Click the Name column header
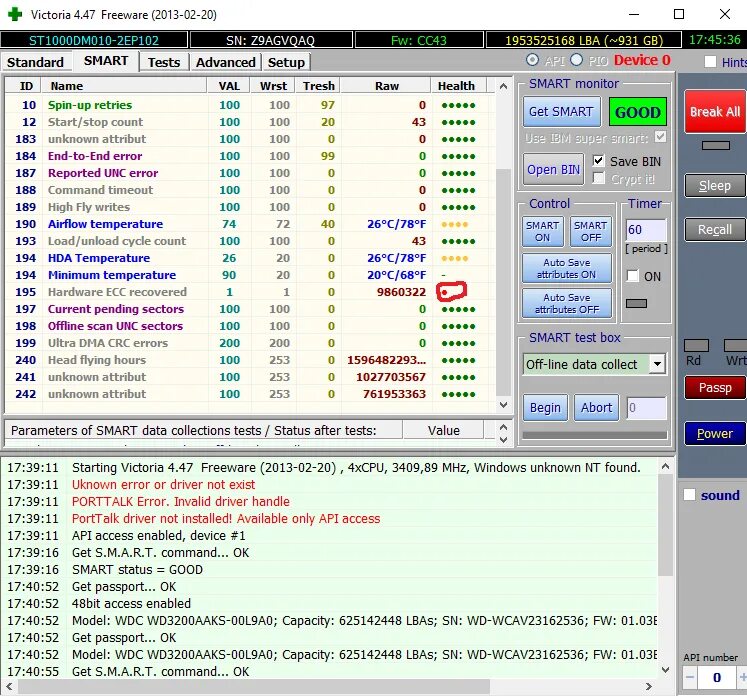The height and width of the screenshot is (696, 747). [124, 86]
